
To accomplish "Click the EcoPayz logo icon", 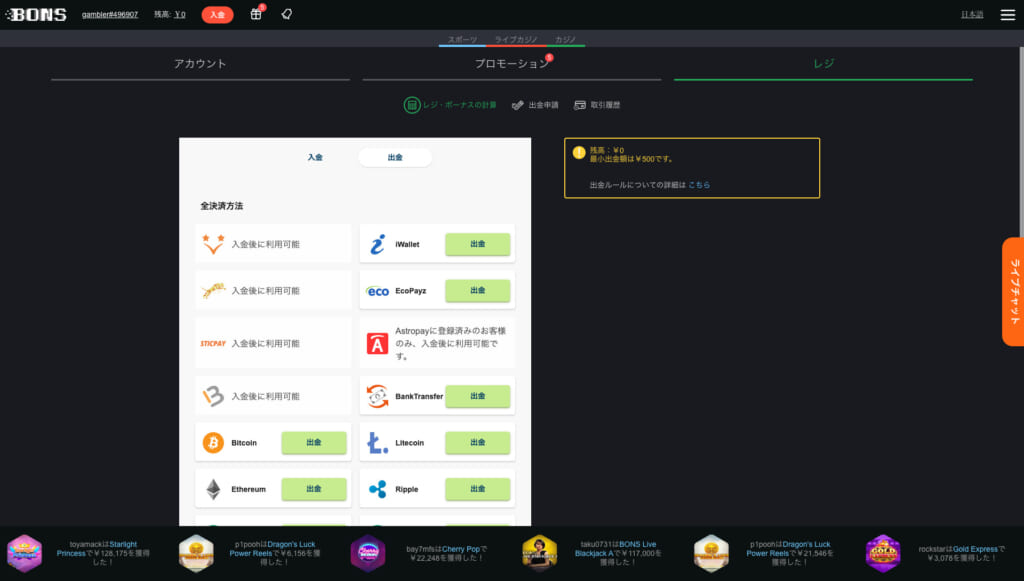I will pos(377,291).
